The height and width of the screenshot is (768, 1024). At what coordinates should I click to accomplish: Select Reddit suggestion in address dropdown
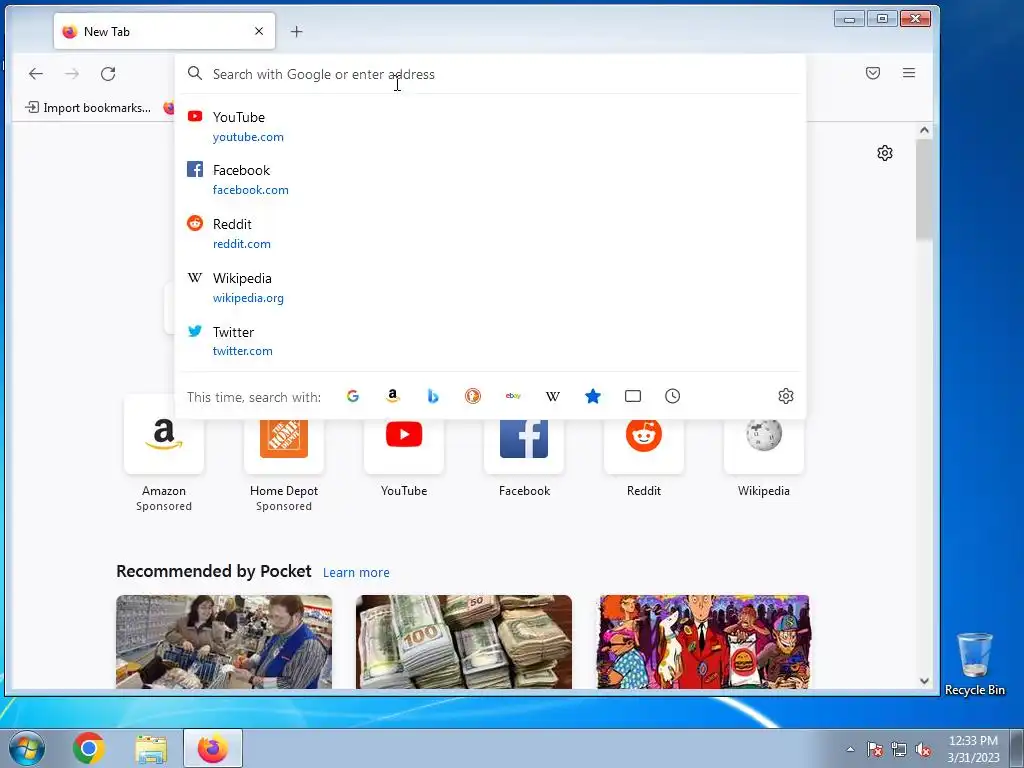click(490, 233)
